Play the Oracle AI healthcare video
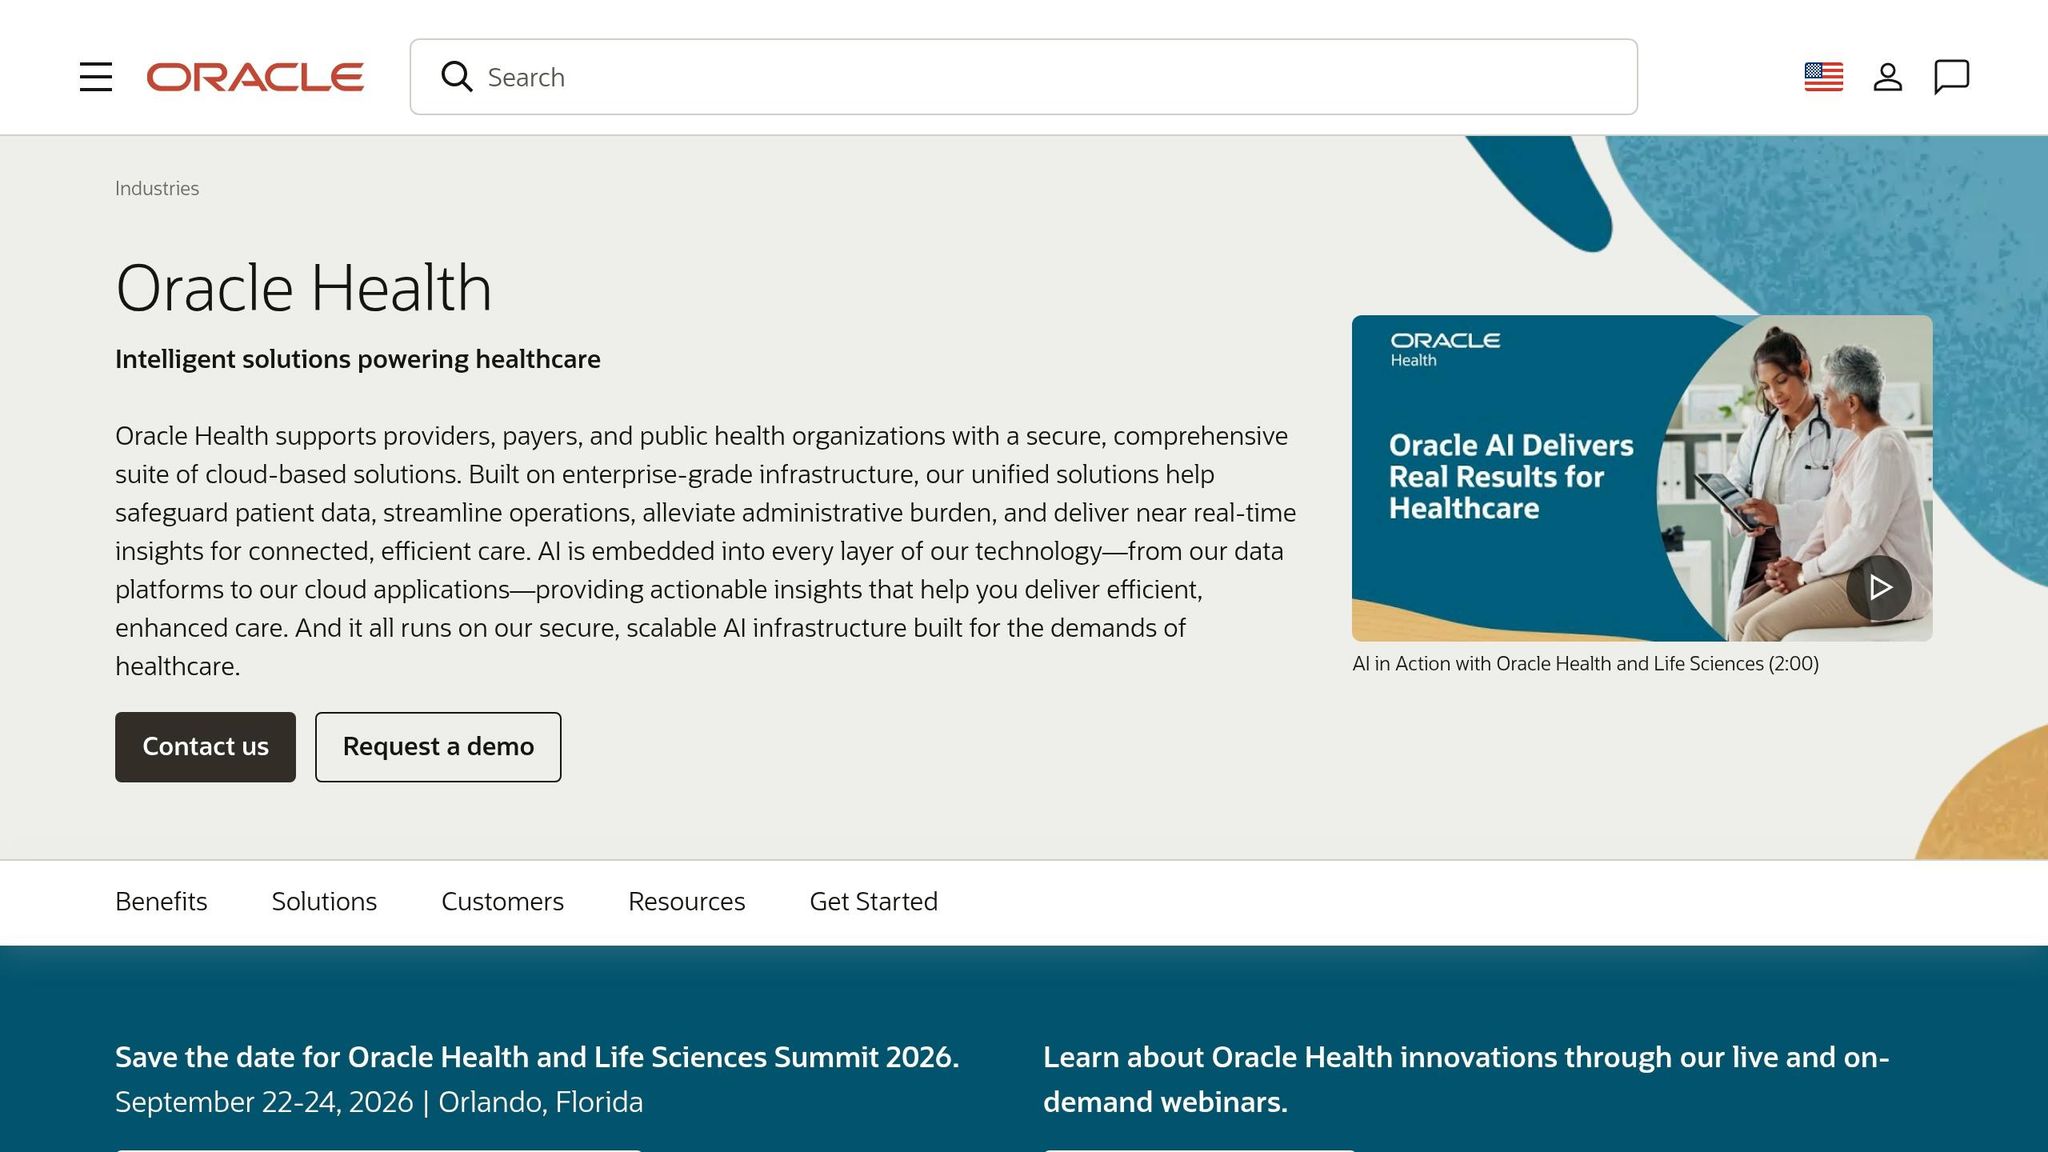2048x1152 pixels. point(1879,587)
